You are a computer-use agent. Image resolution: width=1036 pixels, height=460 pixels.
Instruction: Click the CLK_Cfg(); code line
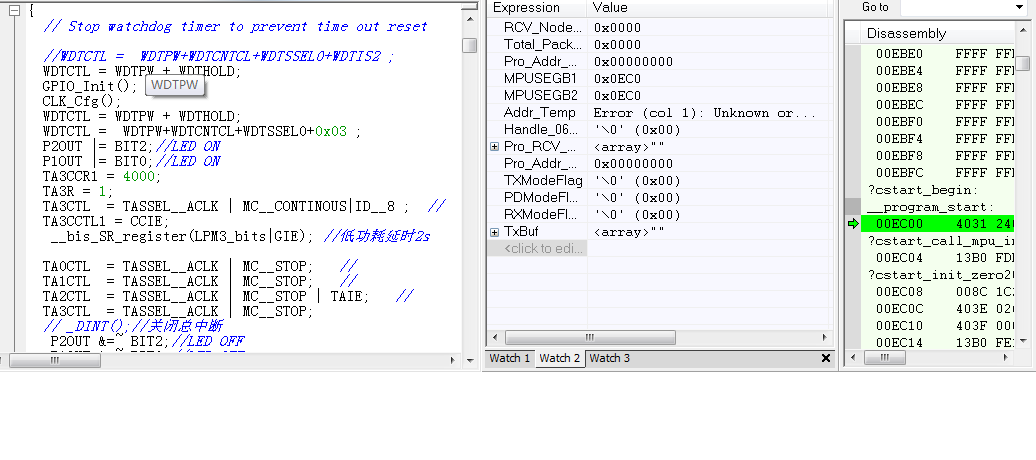(82, 102)
